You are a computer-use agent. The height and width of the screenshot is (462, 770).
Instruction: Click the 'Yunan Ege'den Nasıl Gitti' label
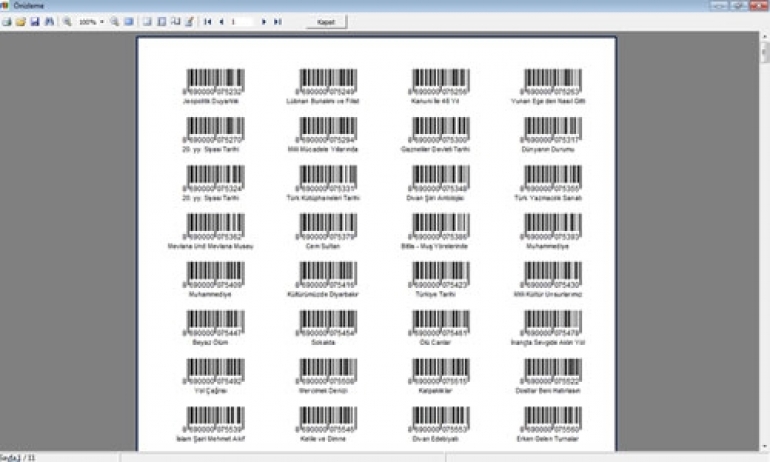click(x=548, y=101)
